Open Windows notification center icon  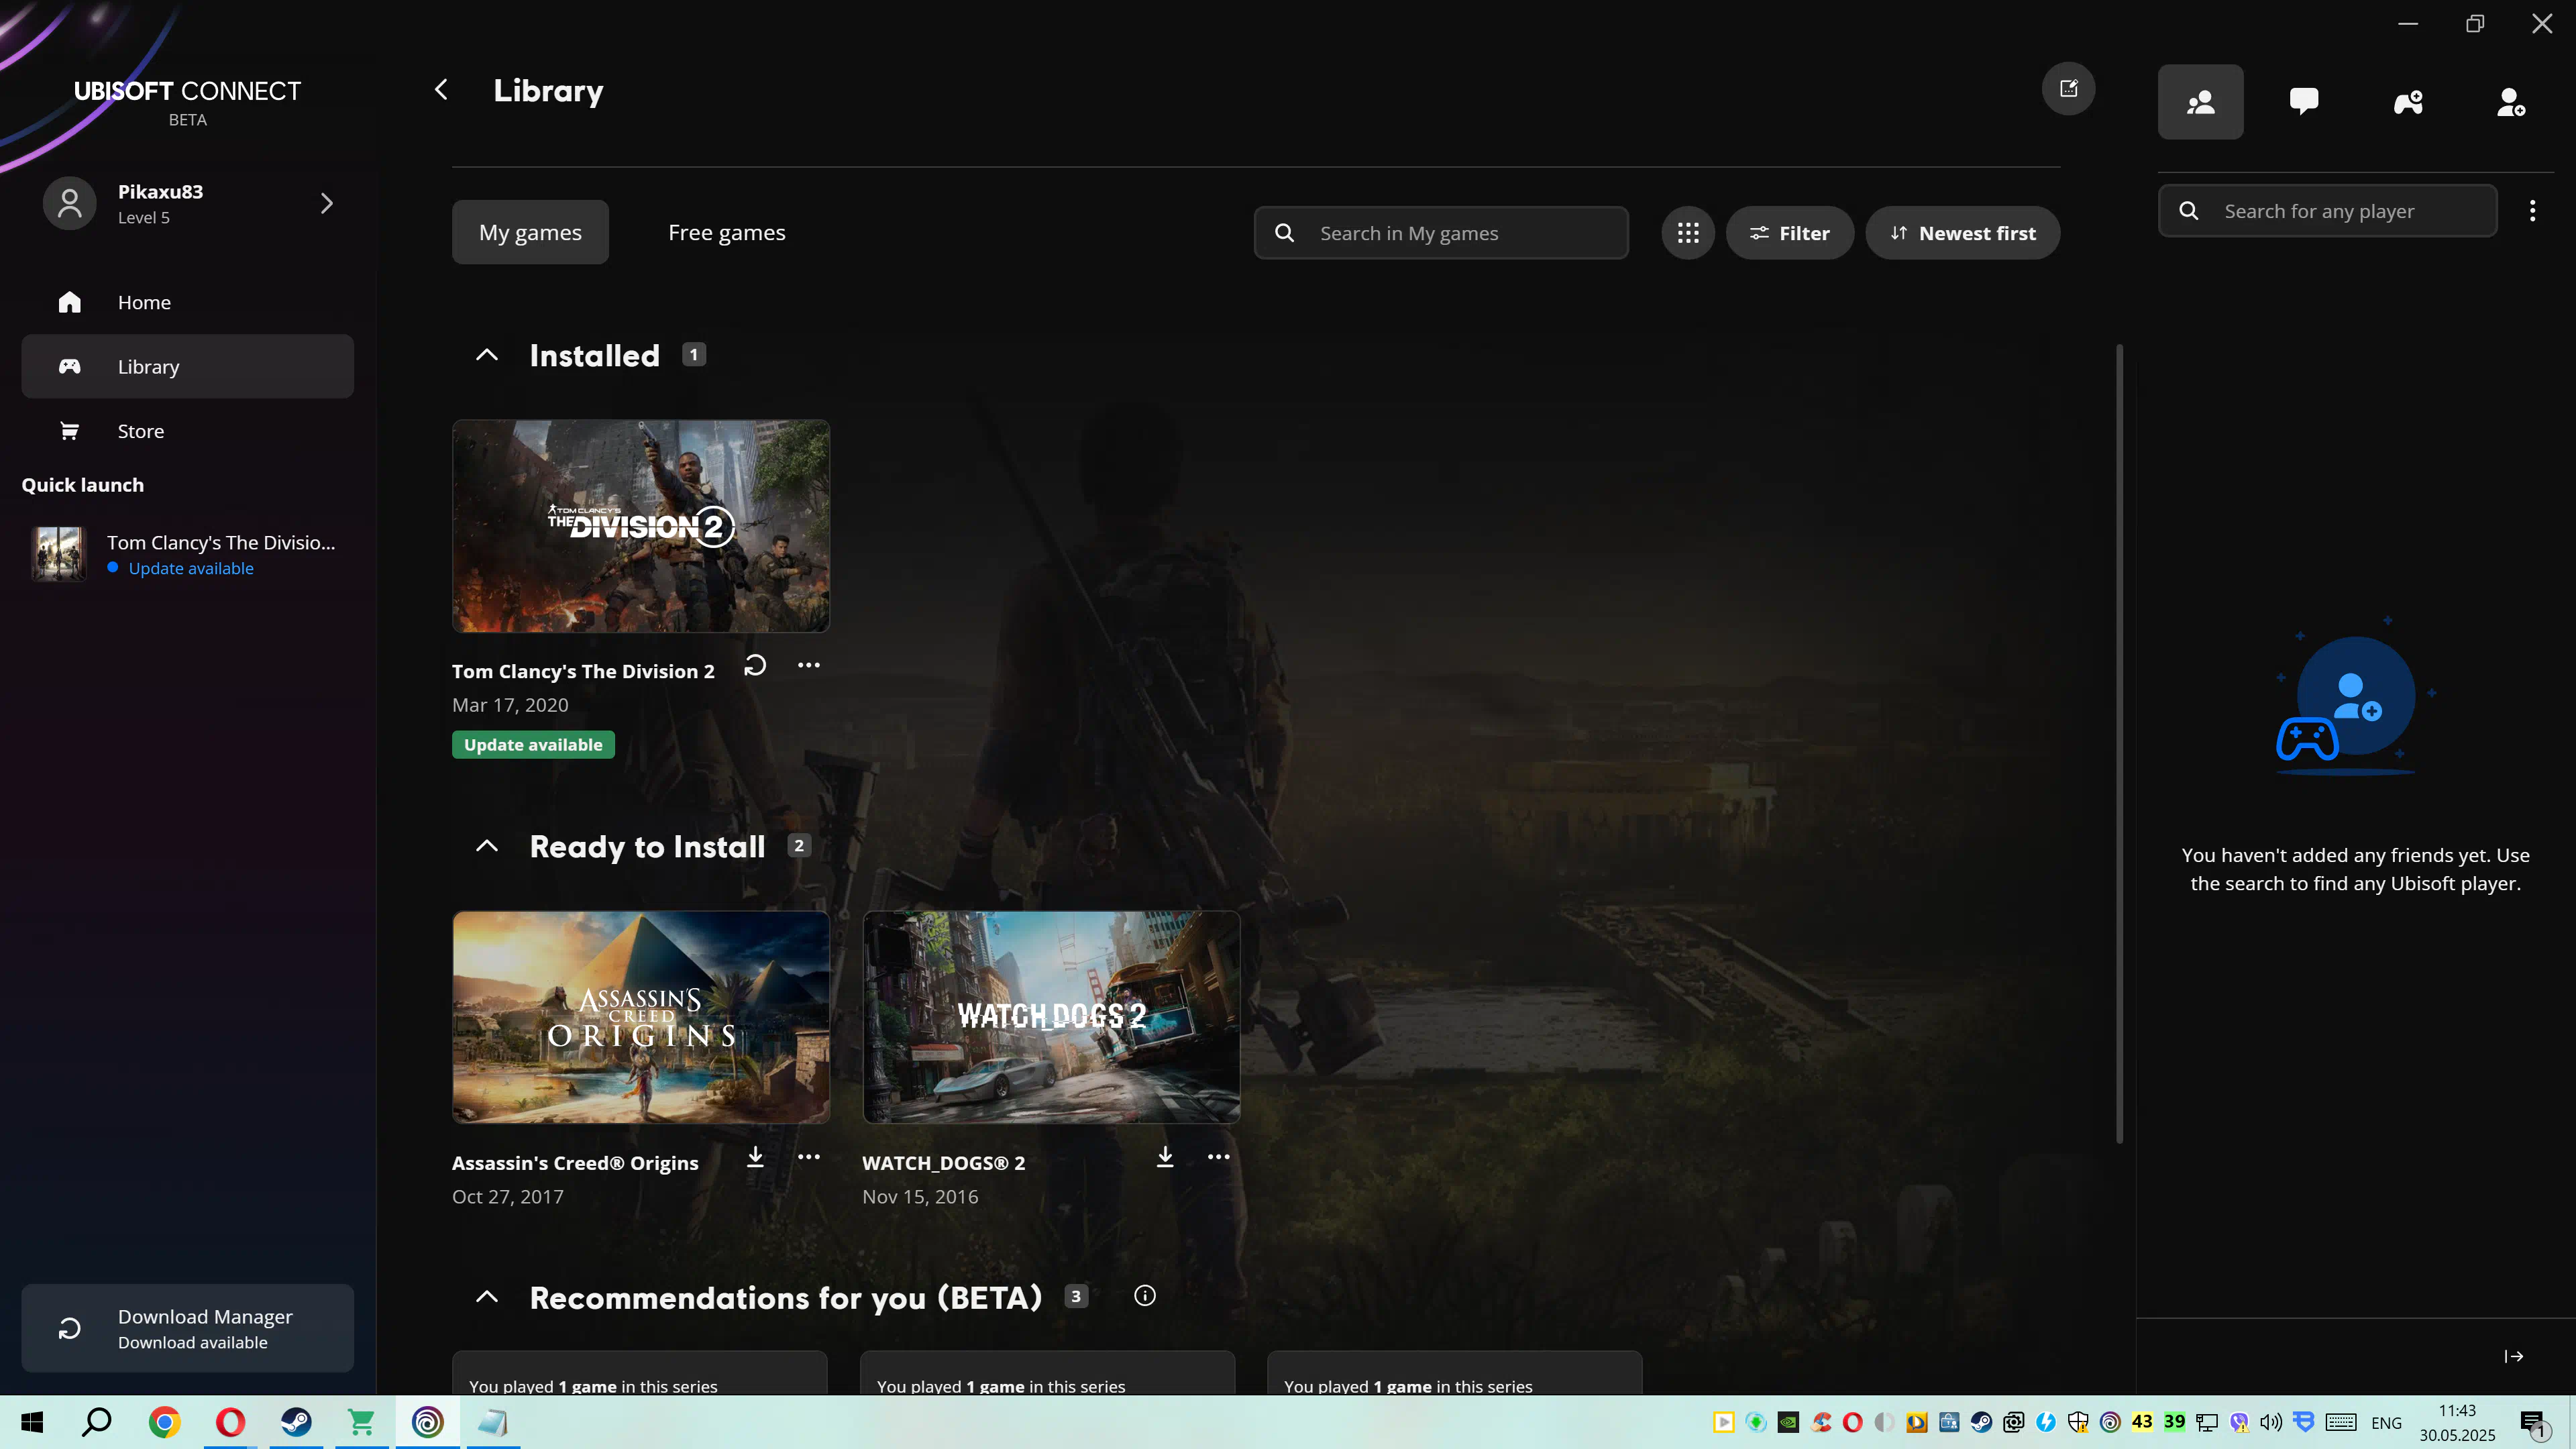click(x=2532, y=1423)
